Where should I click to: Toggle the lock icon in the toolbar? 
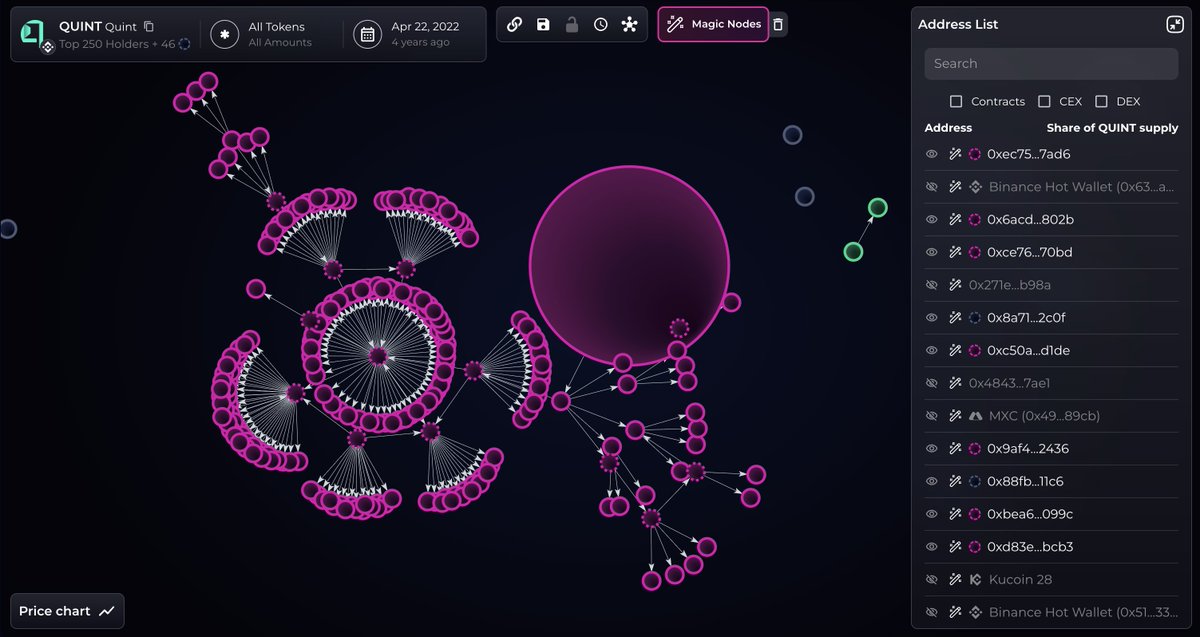572,24
